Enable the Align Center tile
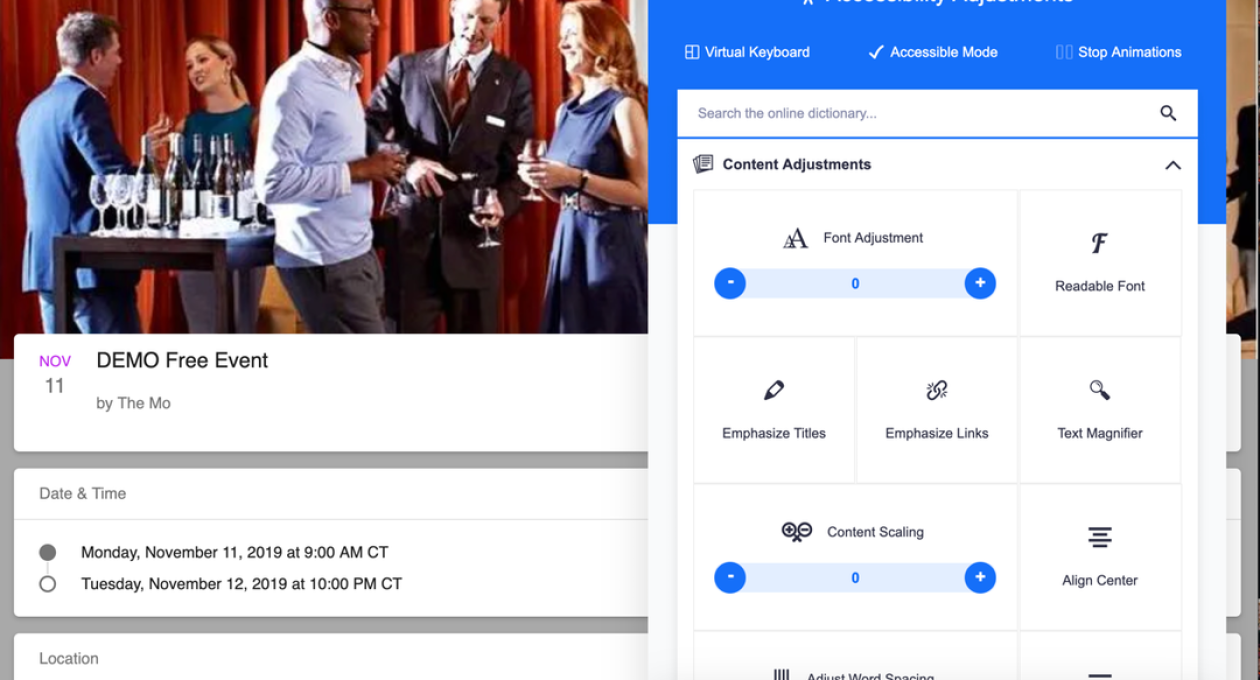This screenshot has height=680, width=1260. coord(1100,557)
